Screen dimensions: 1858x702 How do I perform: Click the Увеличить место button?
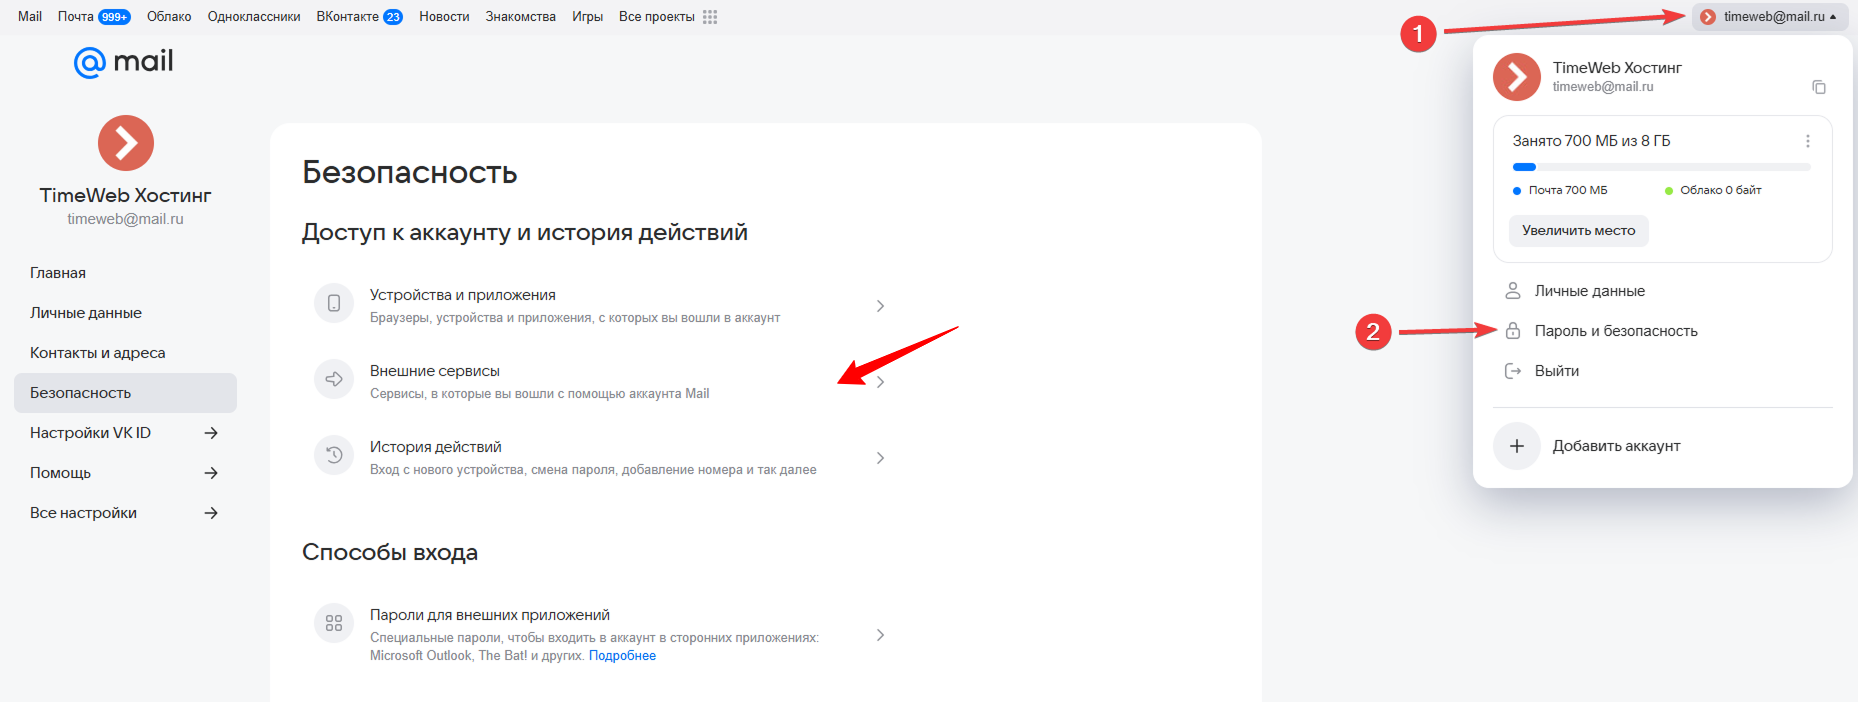tap(1579, 231)
